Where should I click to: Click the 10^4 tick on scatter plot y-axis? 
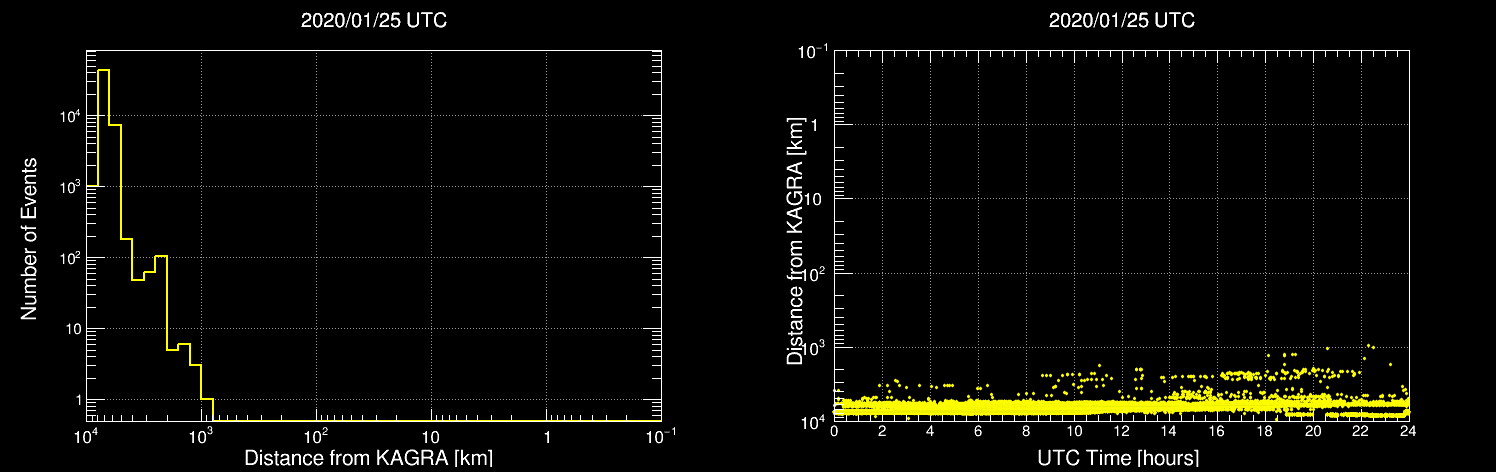point(814,420)
